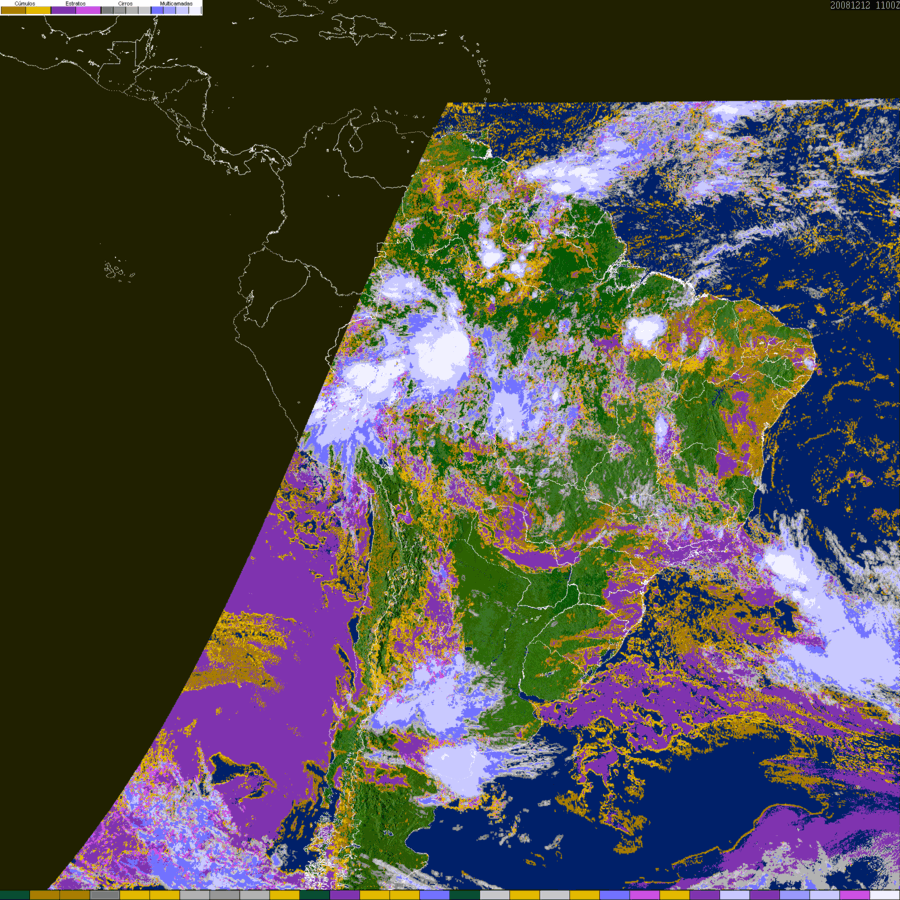Viewport: 900px width, 900px height.
Task: Click the dark brown Cúmulos legend swatch
Action: pyautogui.click(x=13, y=10)
